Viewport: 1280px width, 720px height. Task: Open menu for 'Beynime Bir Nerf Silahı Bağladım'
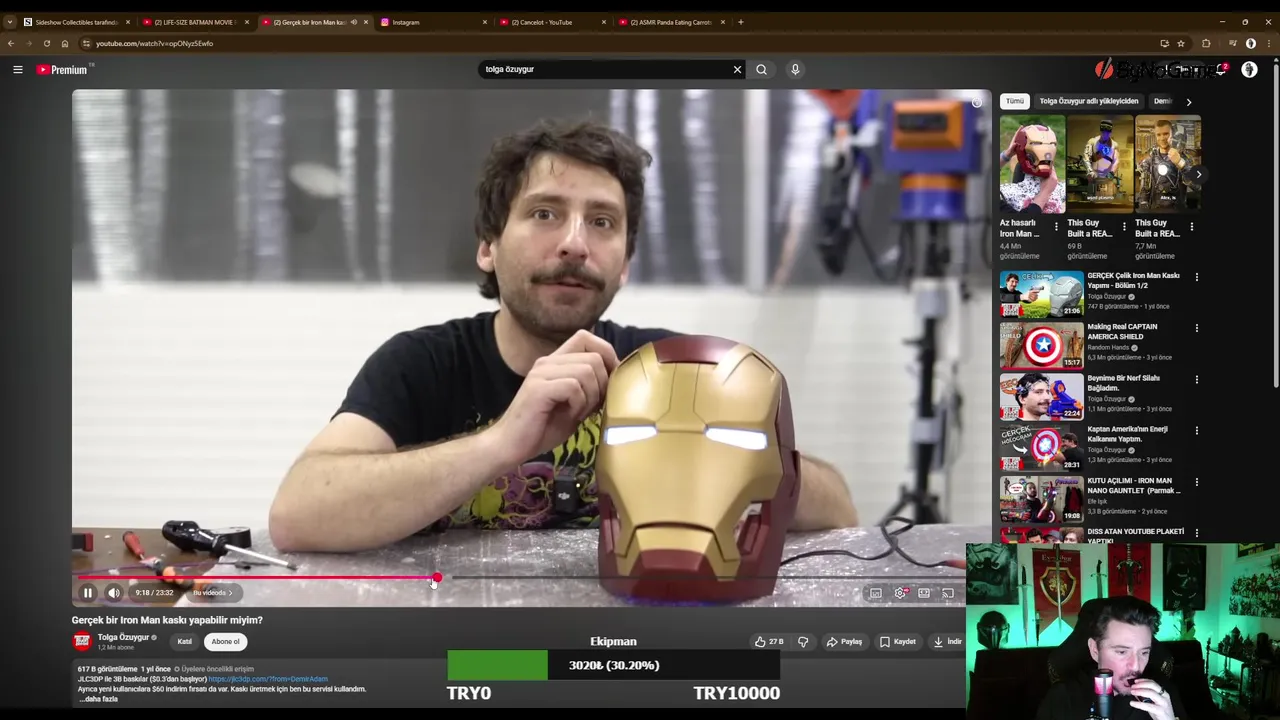tap(1197, 380)
